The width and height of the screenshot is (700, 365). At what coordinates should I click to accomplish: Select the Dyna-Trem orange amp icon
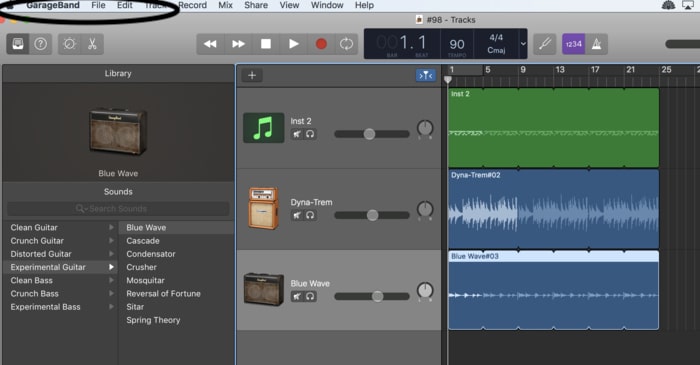(x=263, y=208)
